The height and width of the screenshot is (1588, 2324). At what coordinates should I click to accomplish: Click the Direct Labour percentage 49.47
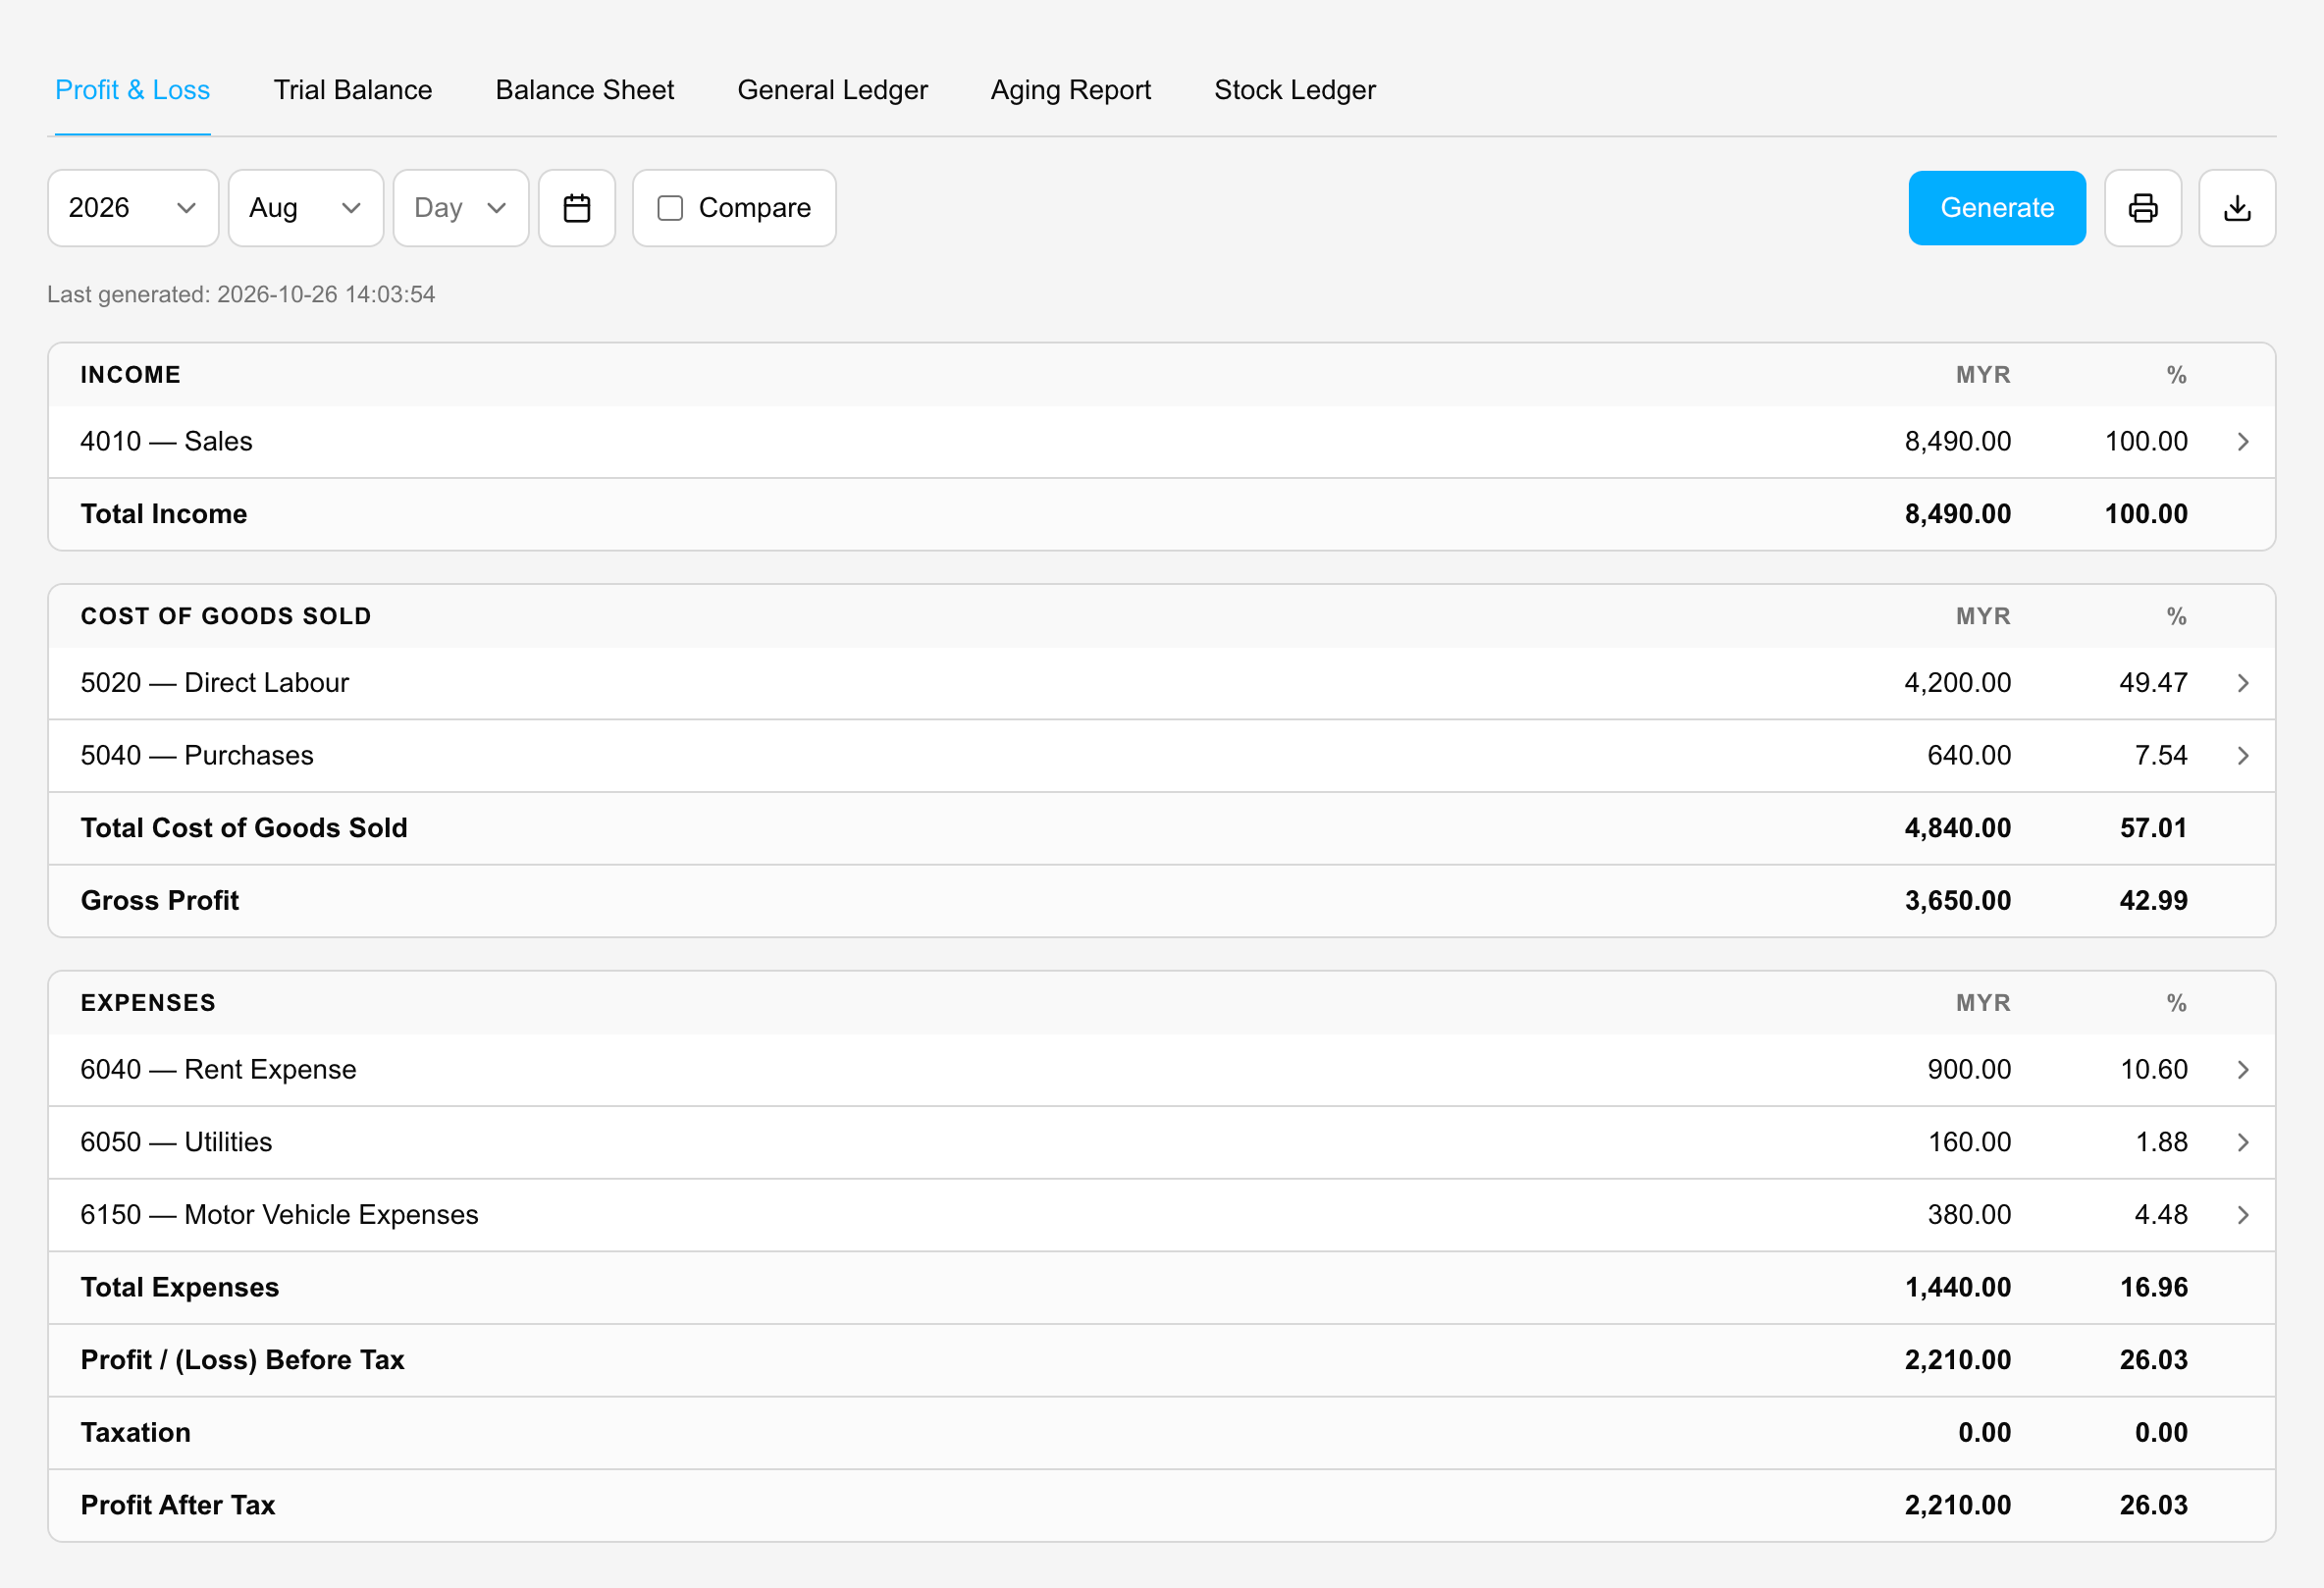[x=2153, y=683]
